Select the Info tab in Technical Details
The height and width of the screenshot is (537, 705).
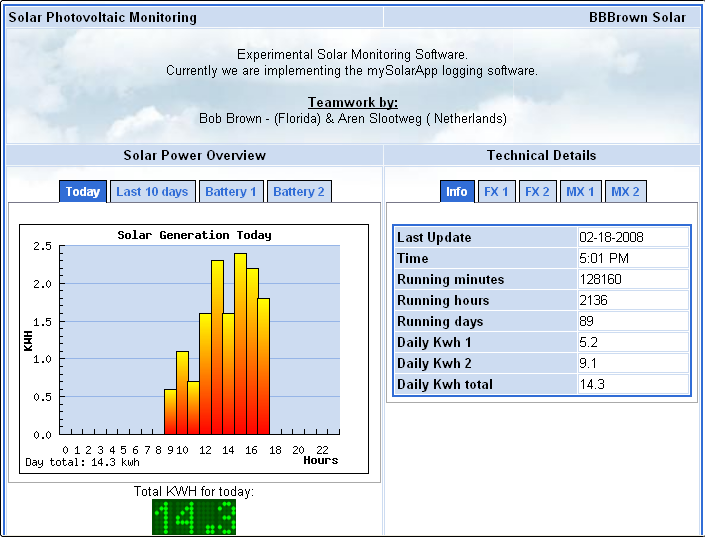pyautogui.click(x=457, y=192)
